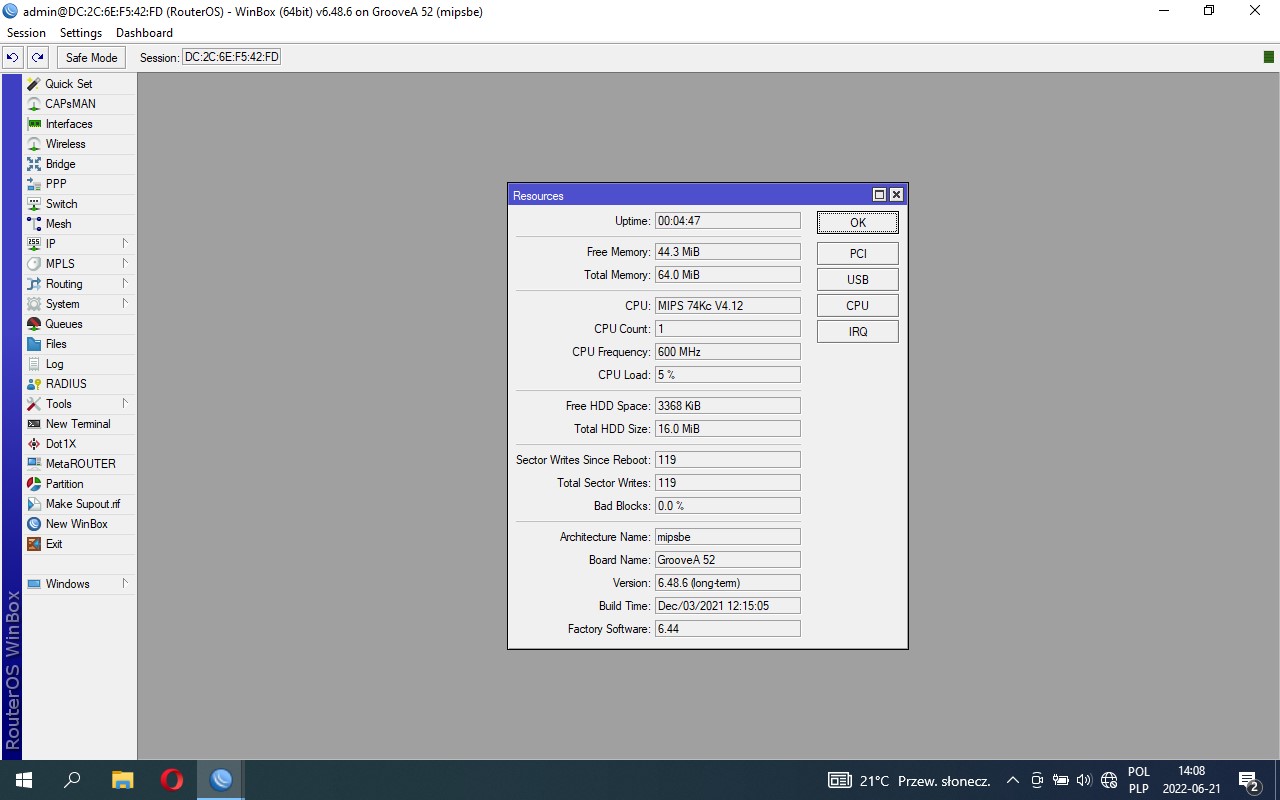Screen dimensions: 1280x800
Task: Click the USB button
Action: (858, 280)
